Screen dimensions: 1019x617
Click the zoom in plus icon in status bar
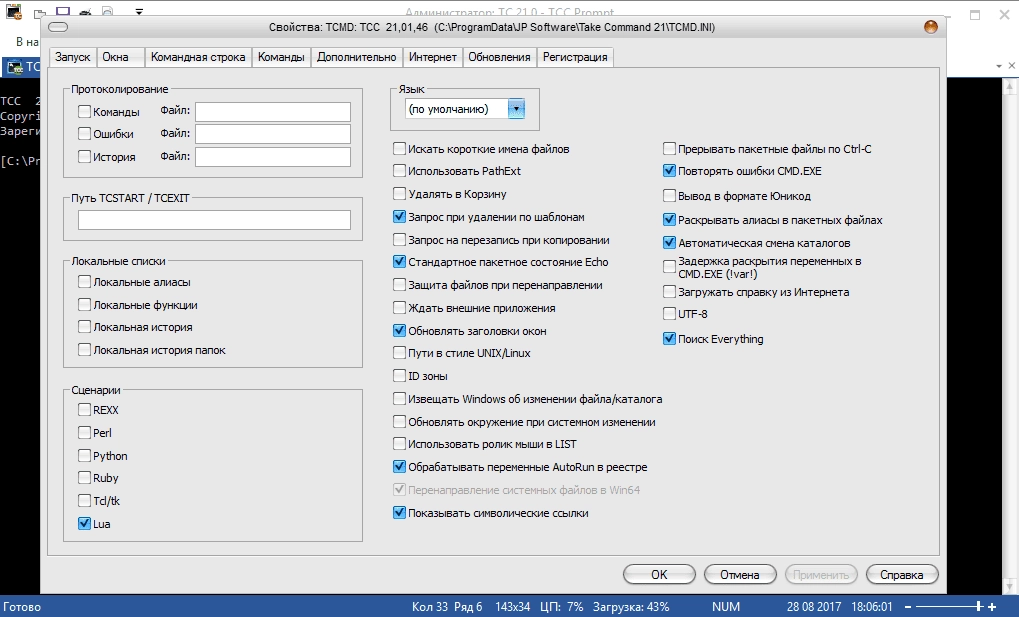(x=992, y=607)
